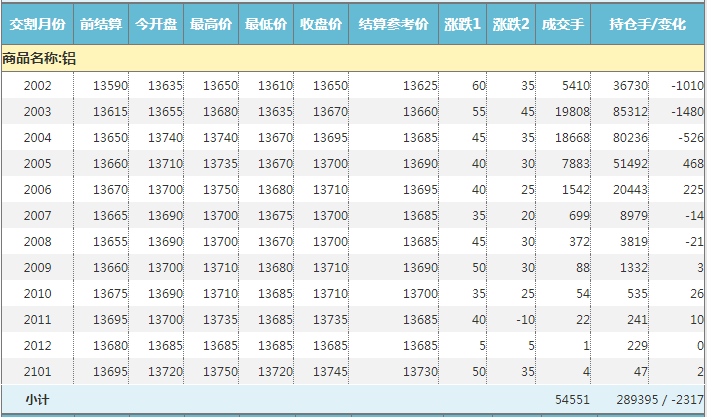Sort by the 最高价 column header
The width and height of the screenshot is (707, 417).
pyautogui.click(x=211, y=23)
